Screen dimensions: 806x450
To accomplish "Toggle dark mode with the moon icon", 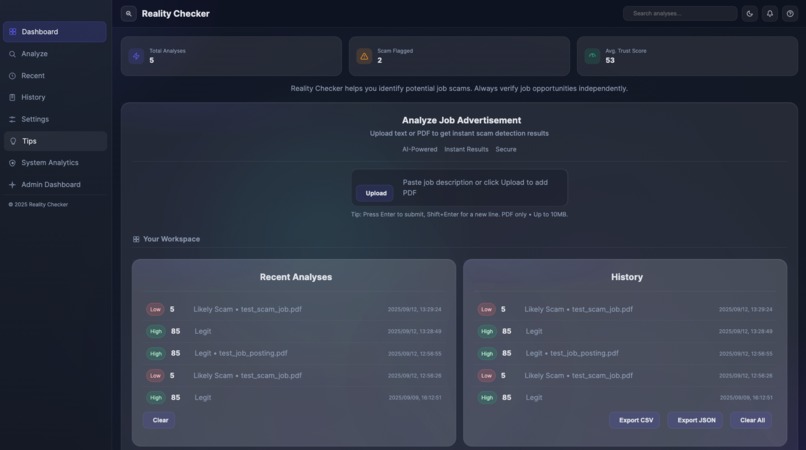I will click(x=749, y=13).
